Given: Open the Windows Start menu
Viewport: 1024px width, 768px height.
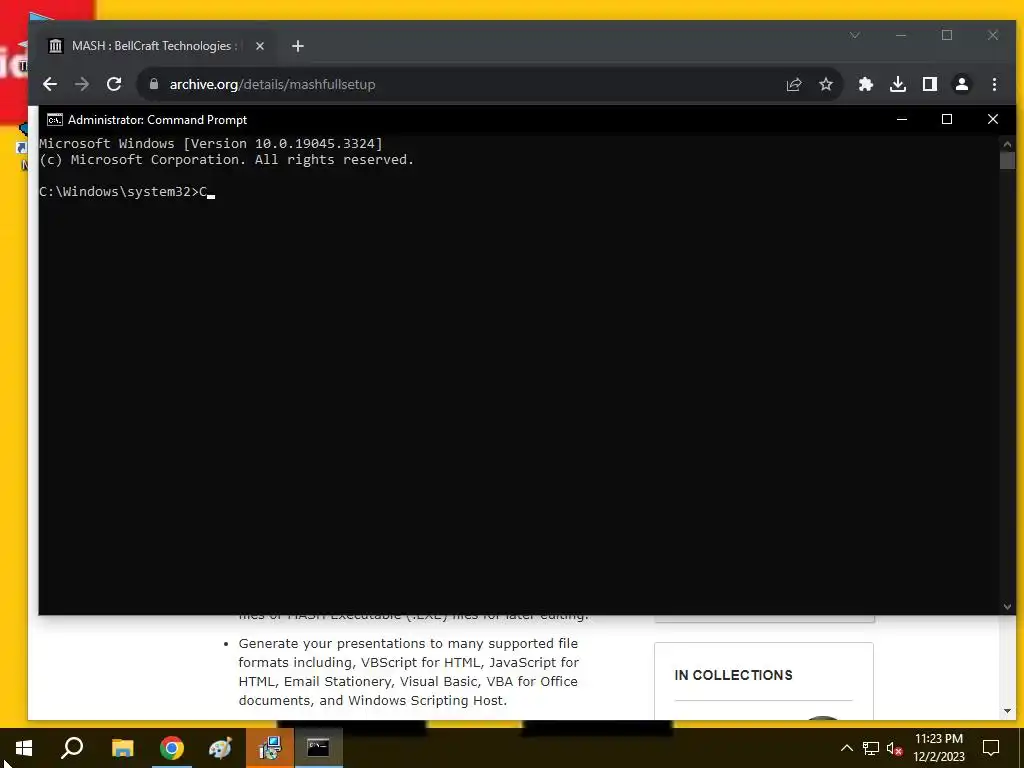Looking at the screenshot, I should (24, 748).
